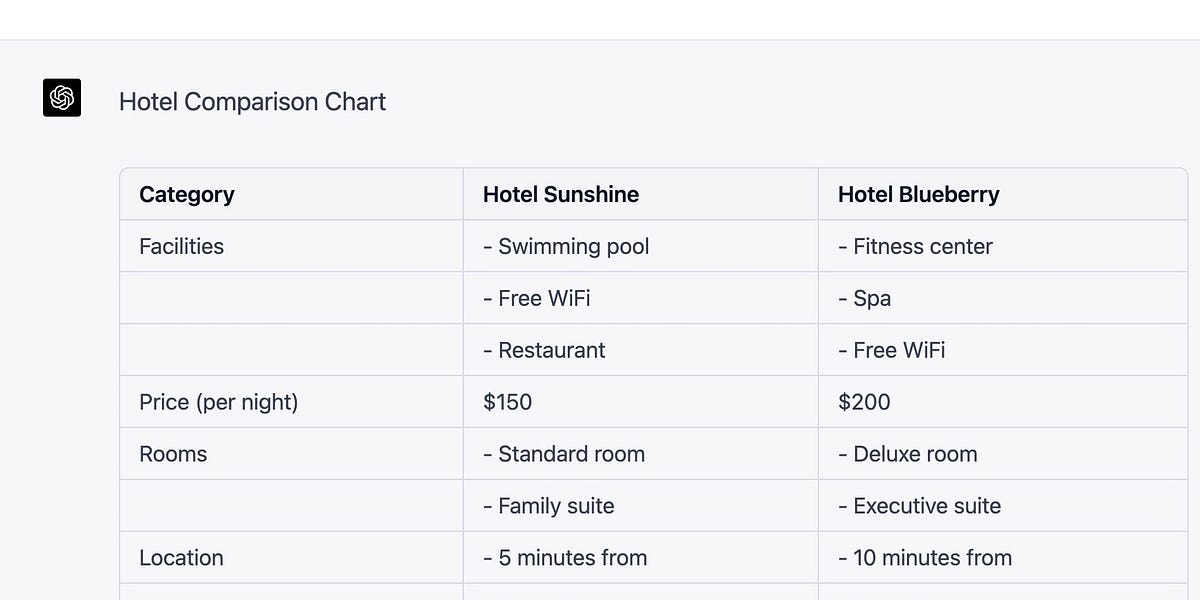
Task: Click the ChatGPT logo avatar icon
Action: click(62, 98)
